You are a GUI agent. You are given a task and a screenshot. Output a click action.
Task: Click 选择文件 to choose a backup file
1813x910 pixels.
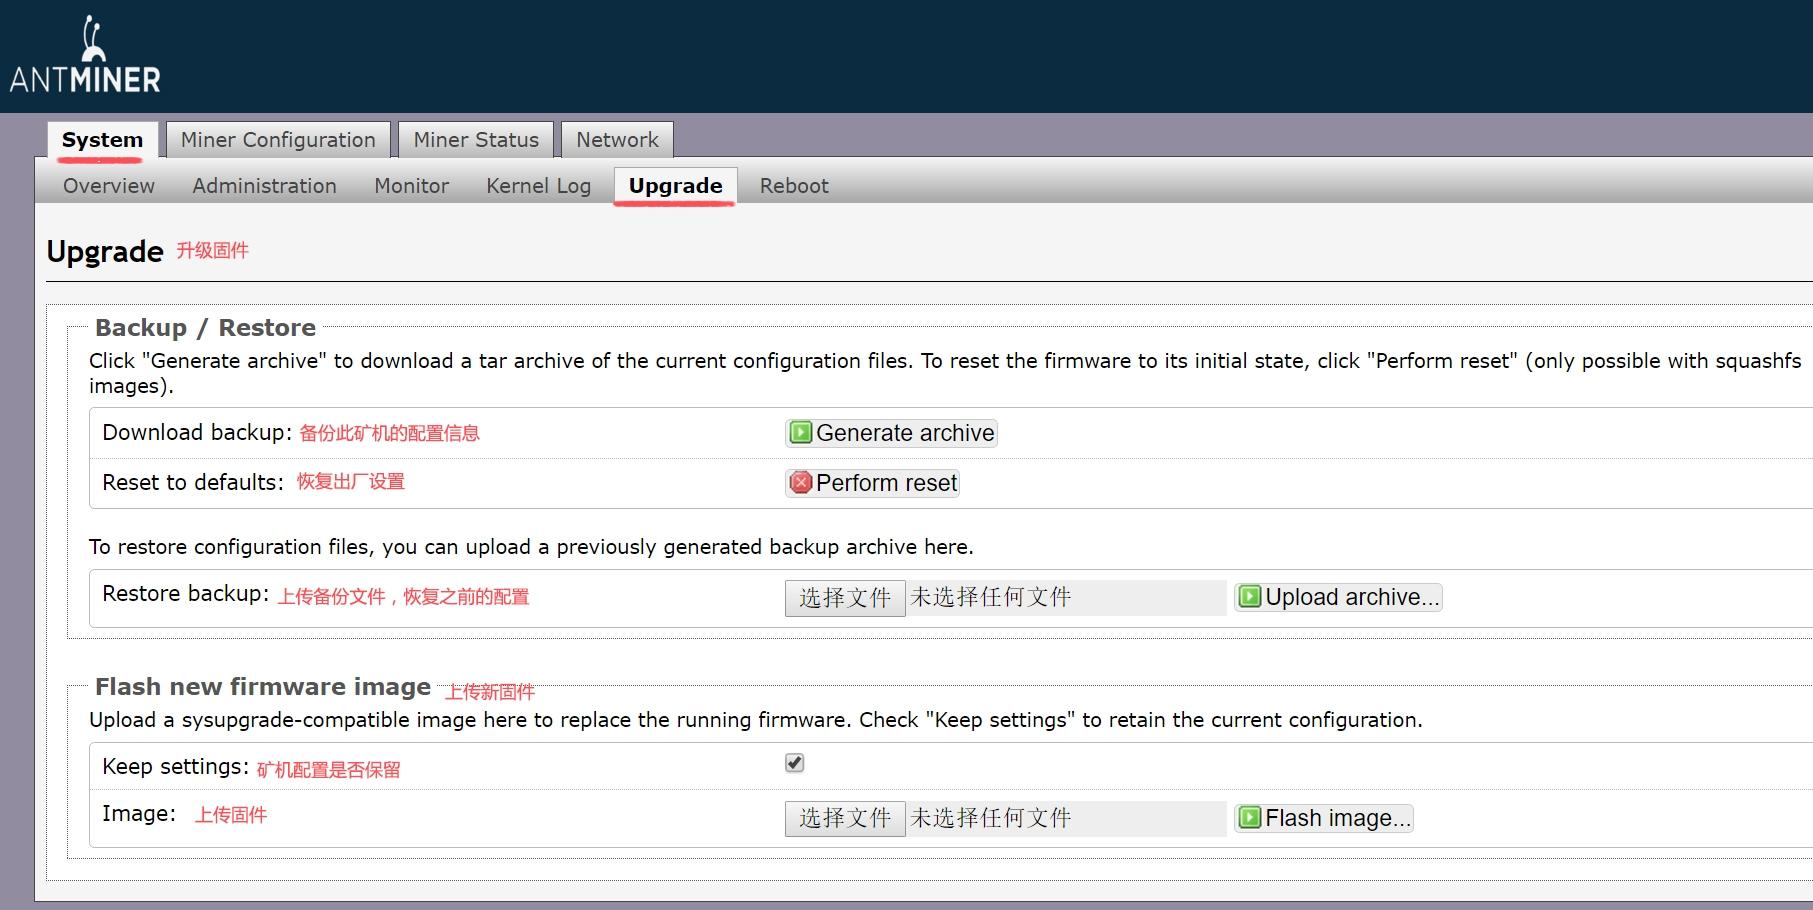pos(845,597)
